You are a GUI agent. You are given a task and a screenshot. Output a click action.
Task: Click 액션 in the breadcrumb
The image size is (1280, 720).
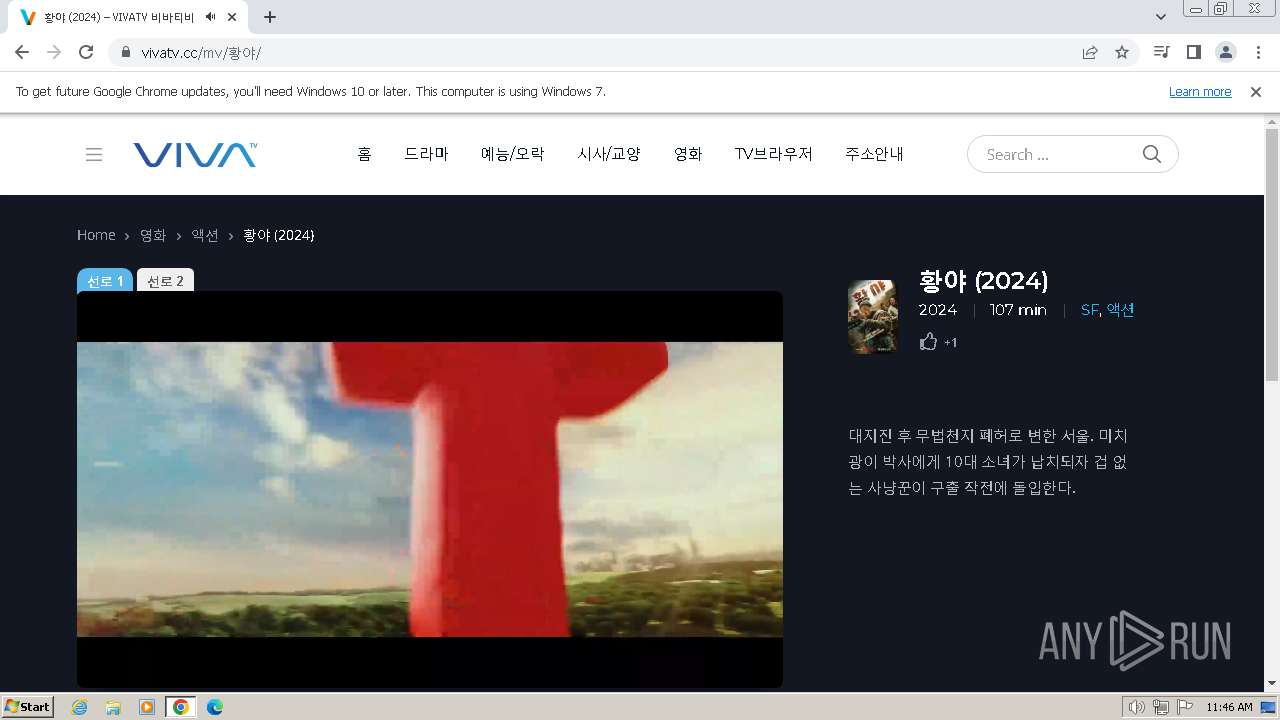click(205, 235)
